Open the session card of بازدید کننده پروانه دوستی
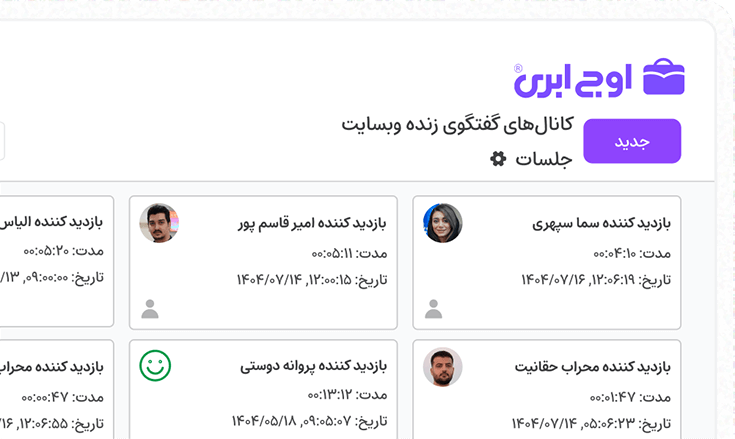 263,389
